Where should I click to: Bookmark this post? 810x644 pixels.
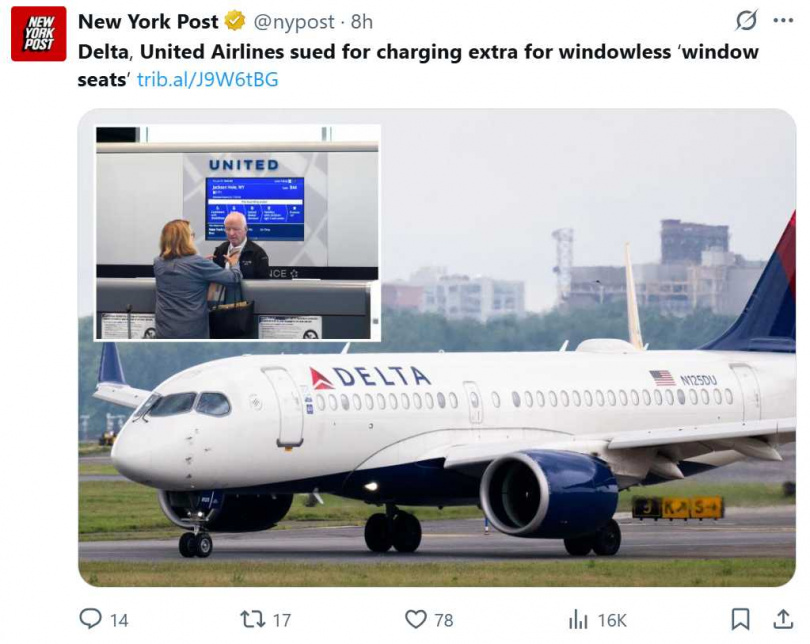pos(740,619)
